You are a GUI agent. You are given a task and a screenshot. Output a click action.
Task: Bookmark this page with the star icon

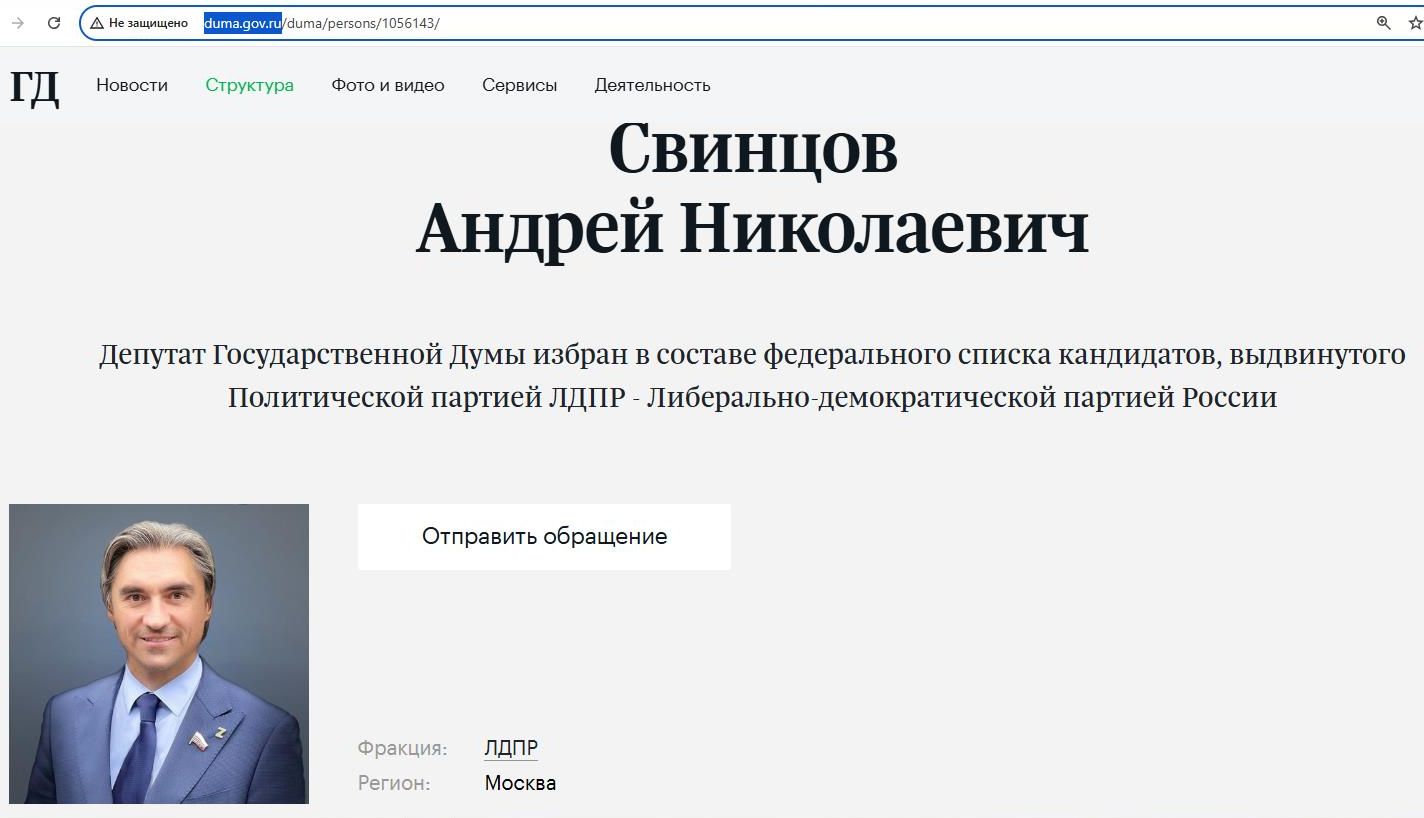pyautogui.click(x=1415, y=23)
